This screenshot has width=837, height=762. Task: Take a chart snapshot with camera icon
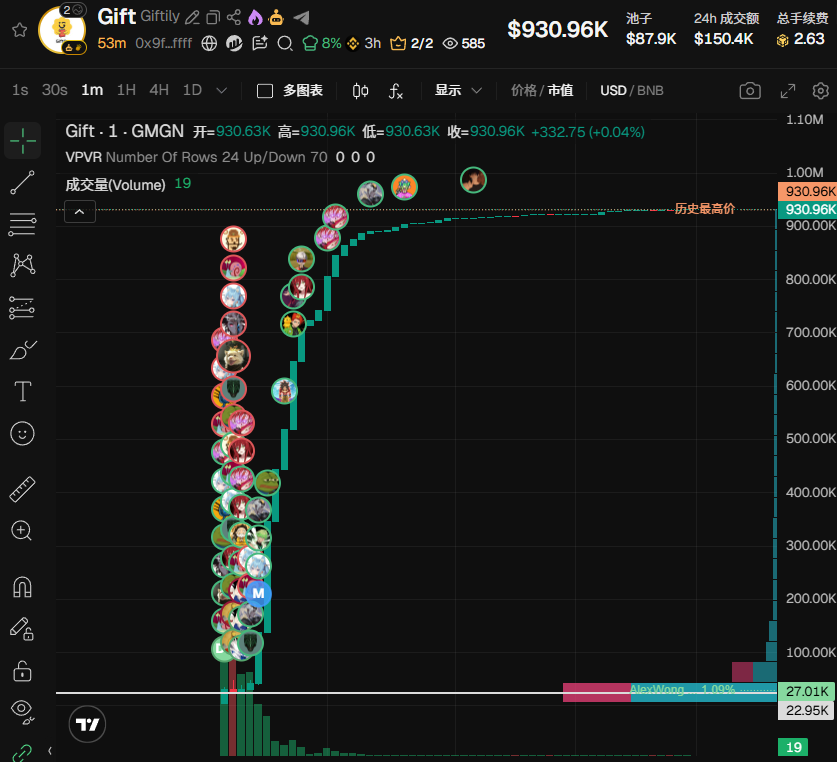[750, 91]
